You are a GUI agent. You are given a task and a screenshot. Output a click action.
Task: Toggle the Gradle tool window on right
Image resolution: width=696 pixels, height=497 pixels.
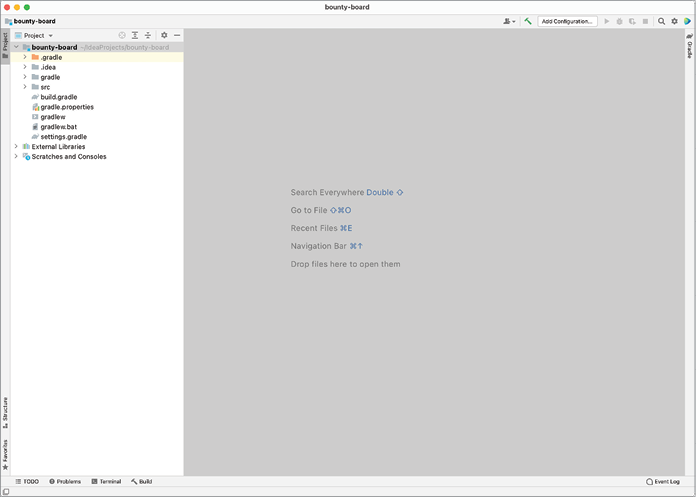tap(689, 45)
